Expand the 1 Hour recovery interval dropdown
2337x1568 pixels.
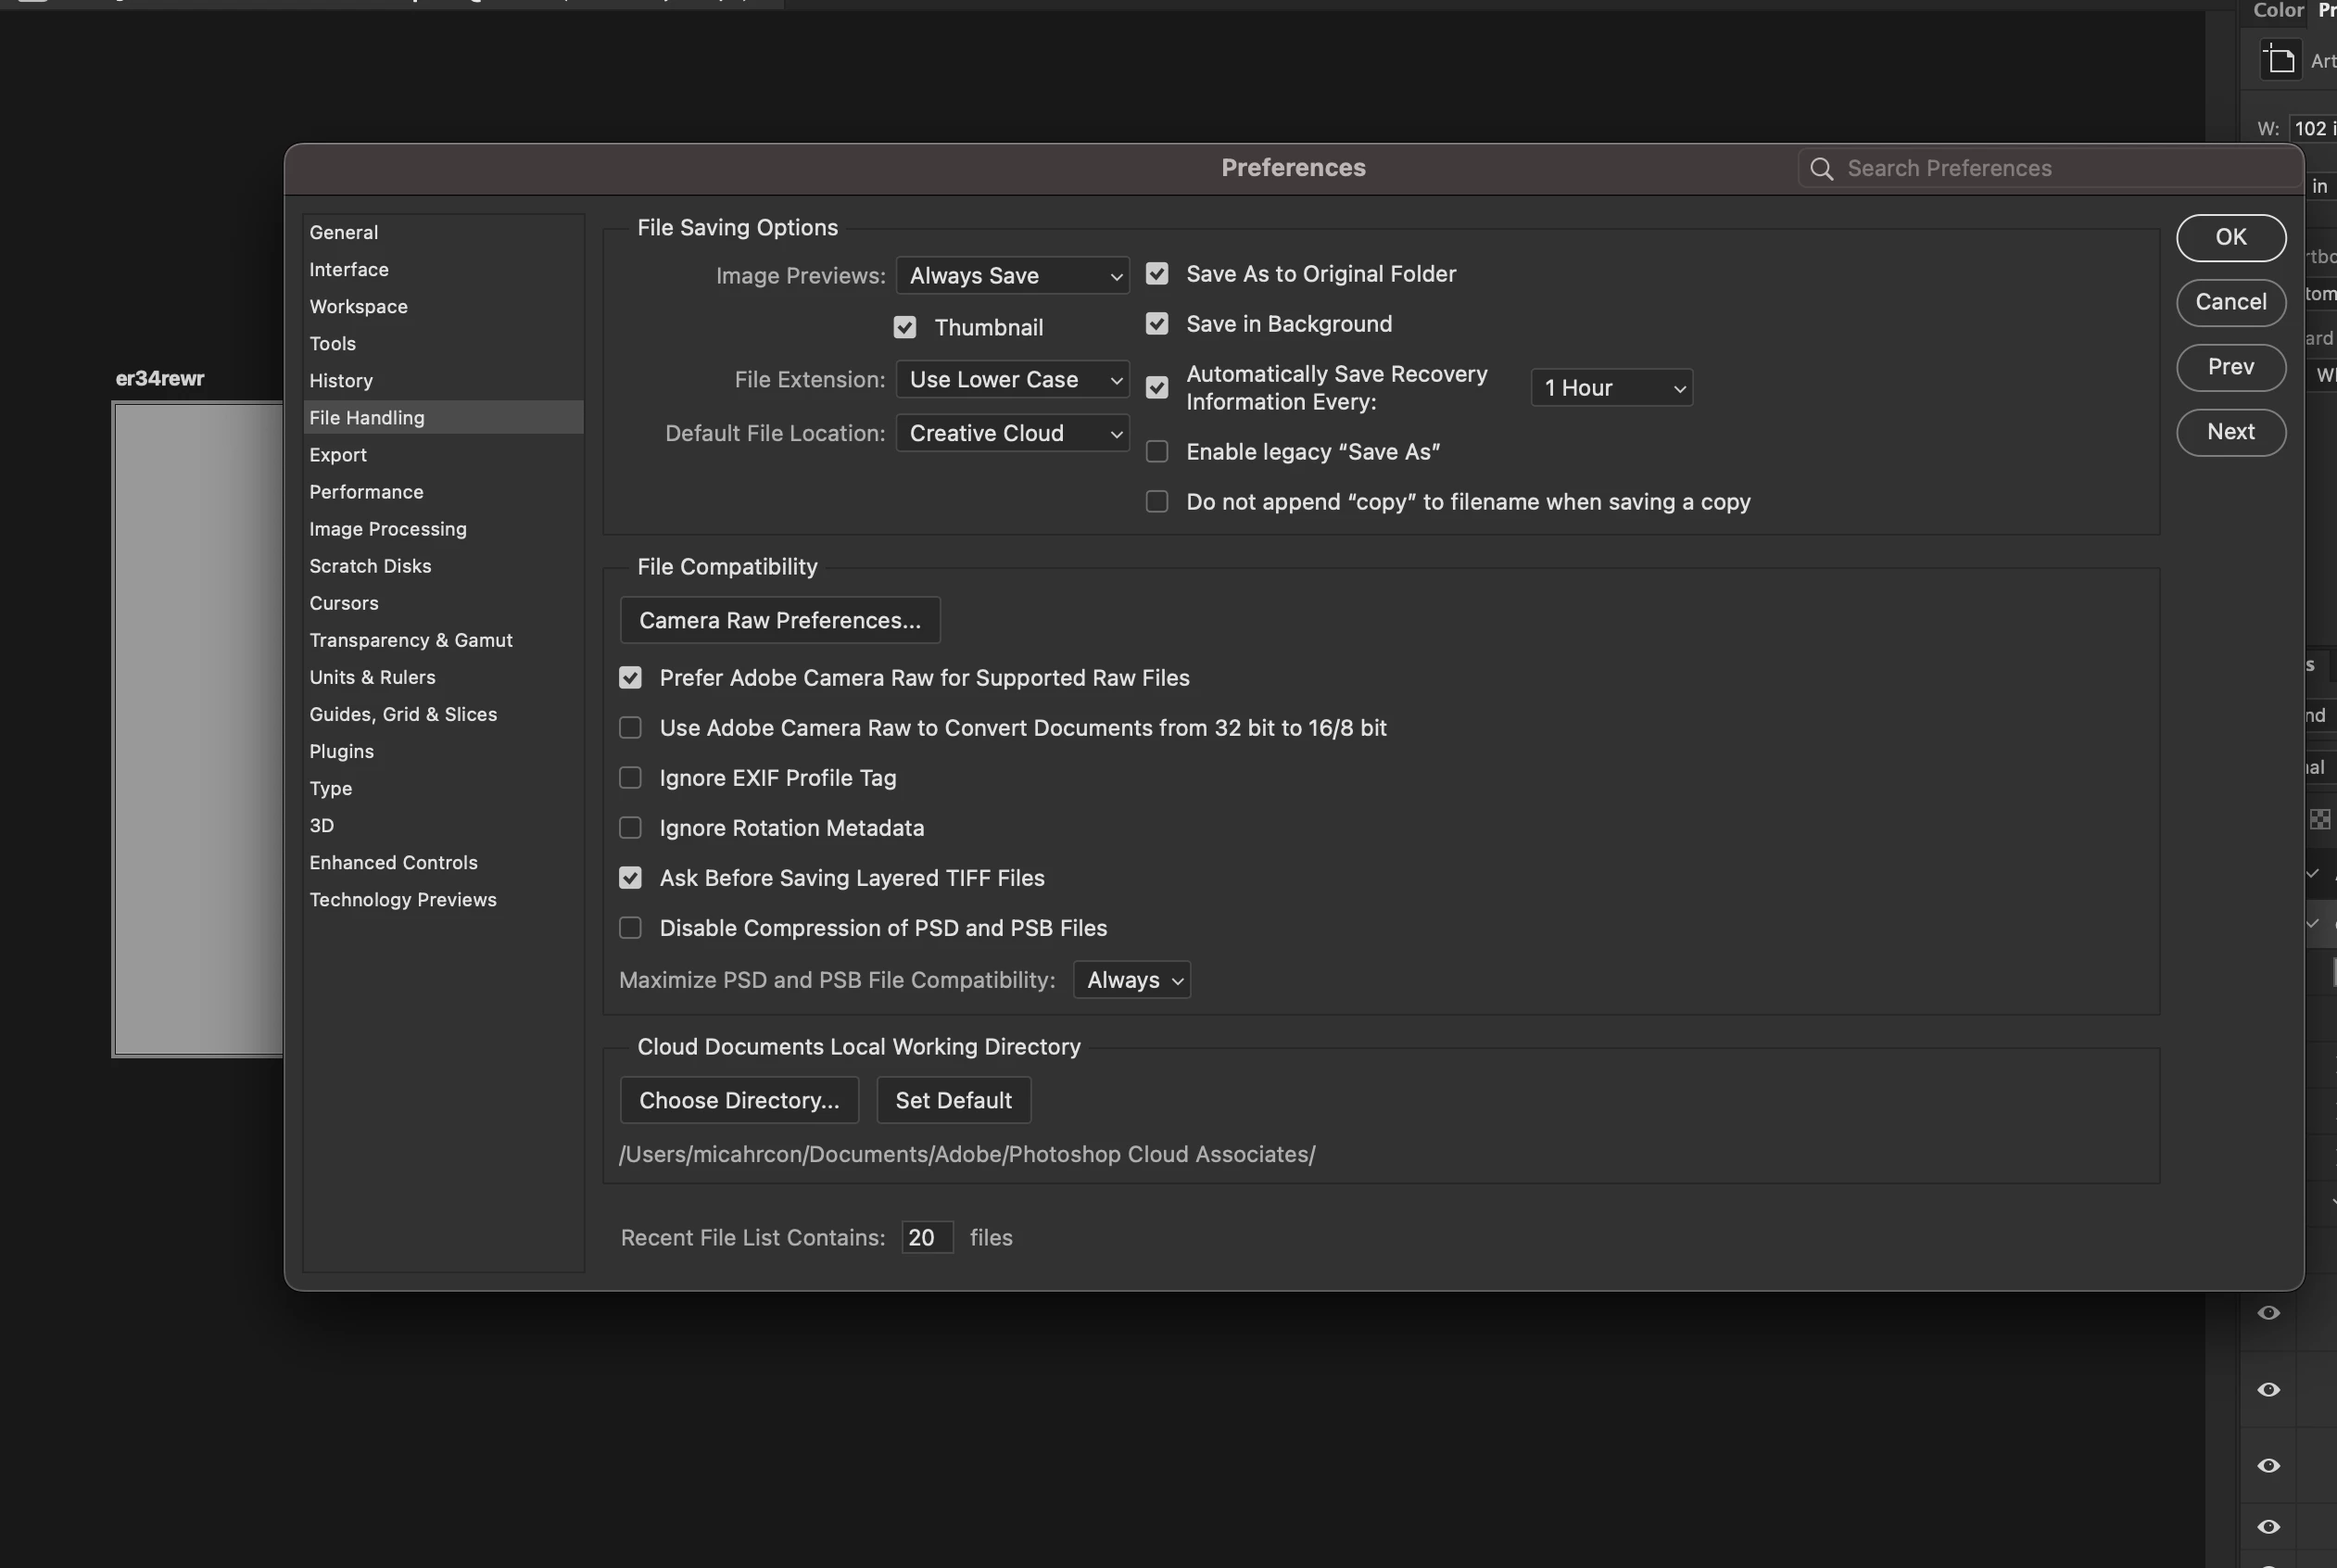click(x=1611, y=388)
